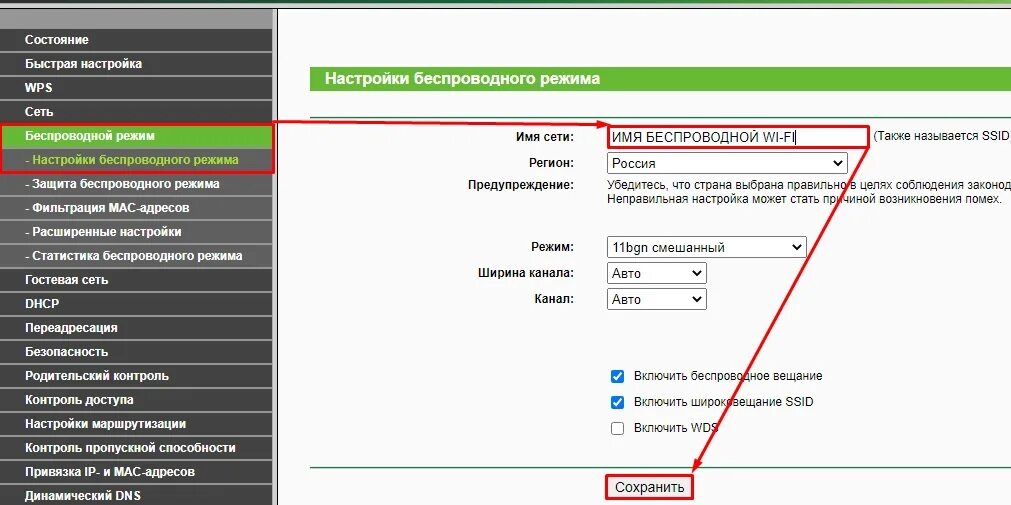Expand the Канал dropdown
1011x505 pixels.
[x=657, y=299]
